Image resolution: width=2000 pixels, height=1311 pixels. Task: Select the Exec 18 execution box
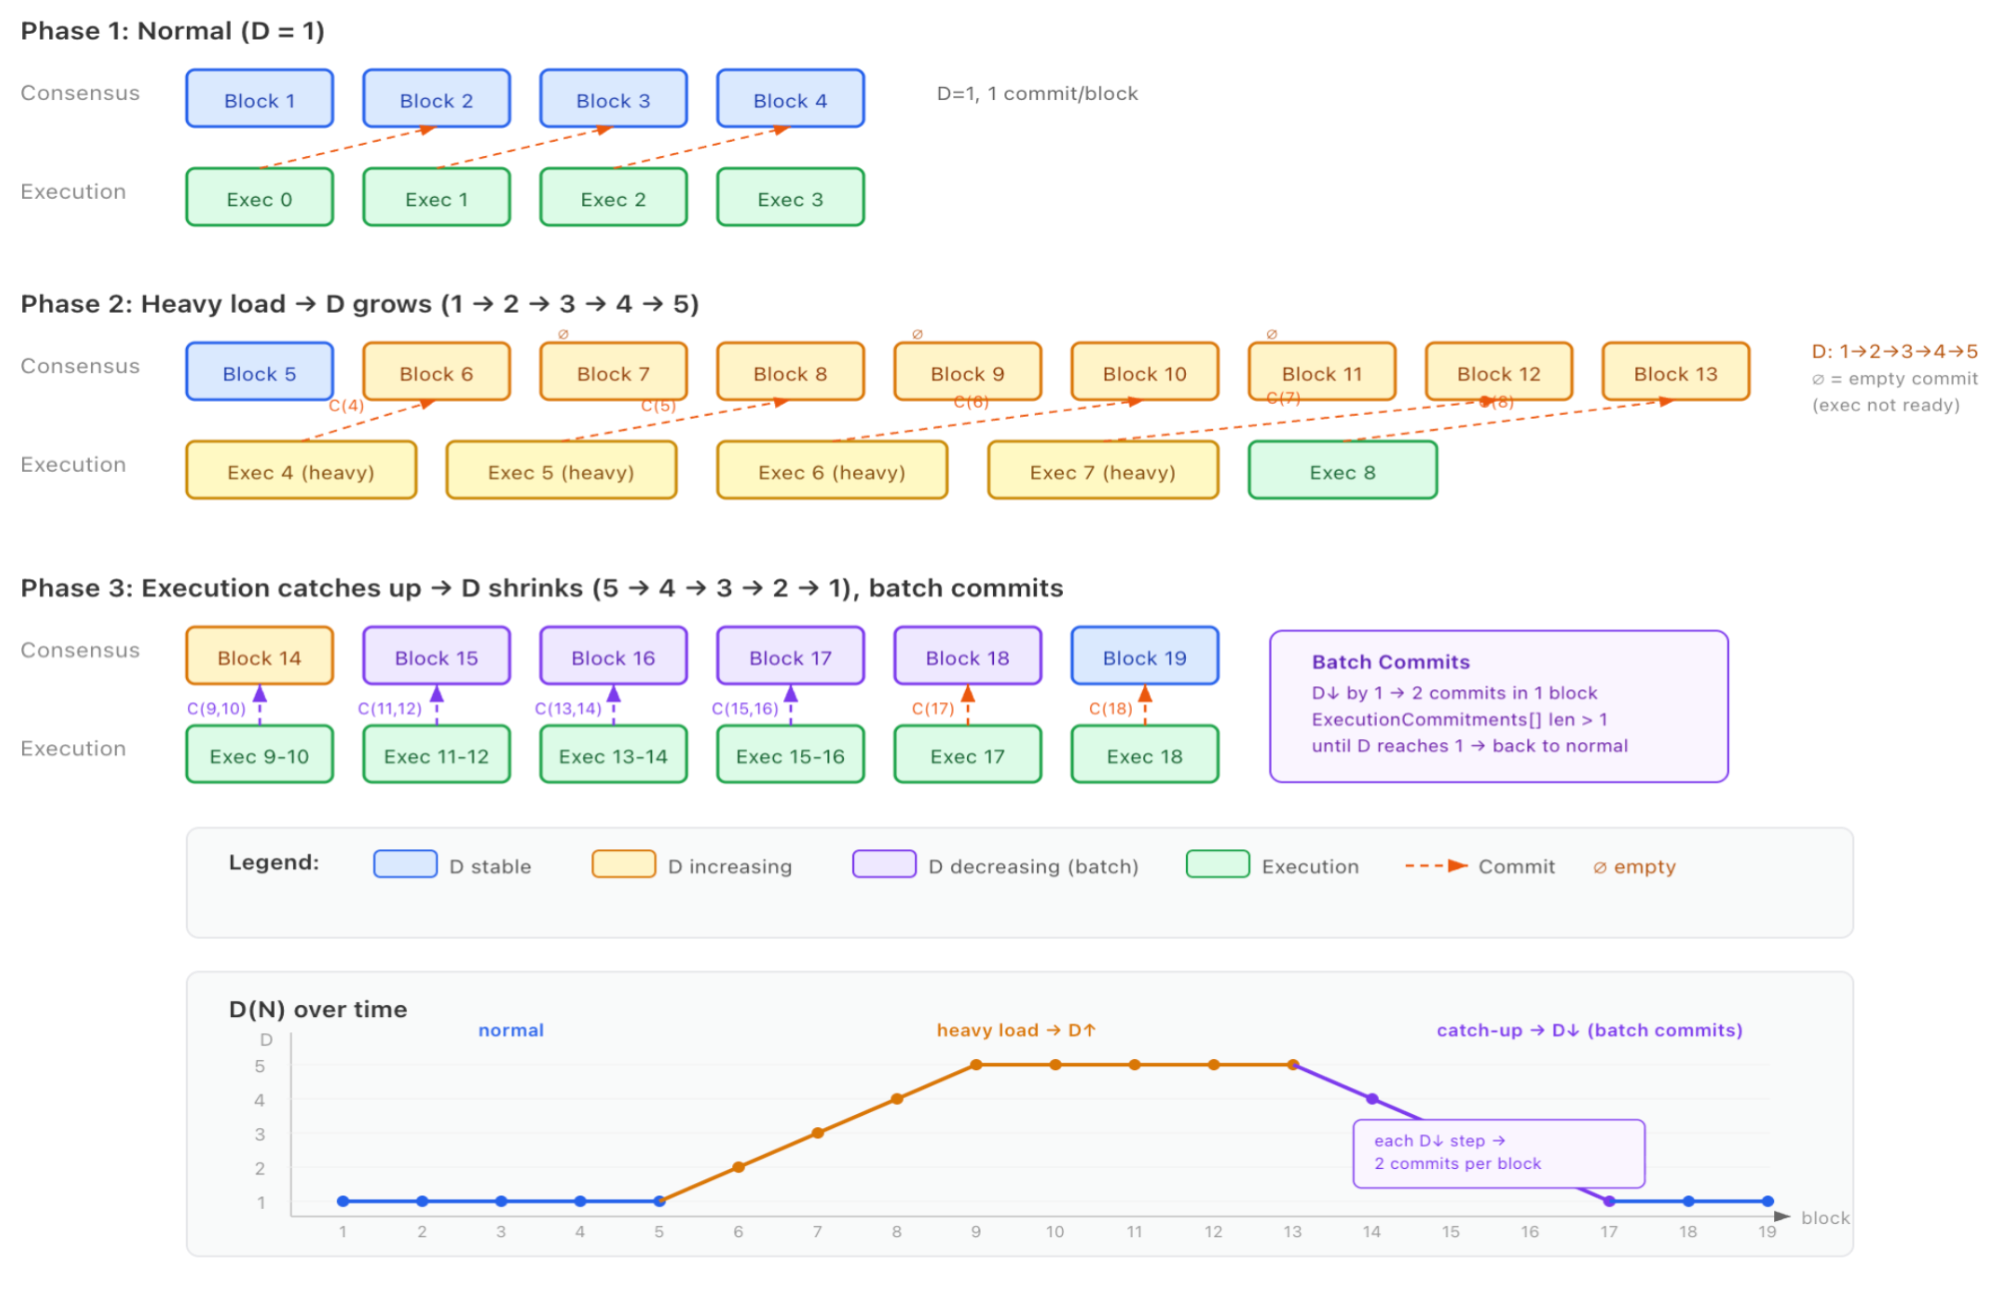pyautogui.click(x=1144, y=755)
